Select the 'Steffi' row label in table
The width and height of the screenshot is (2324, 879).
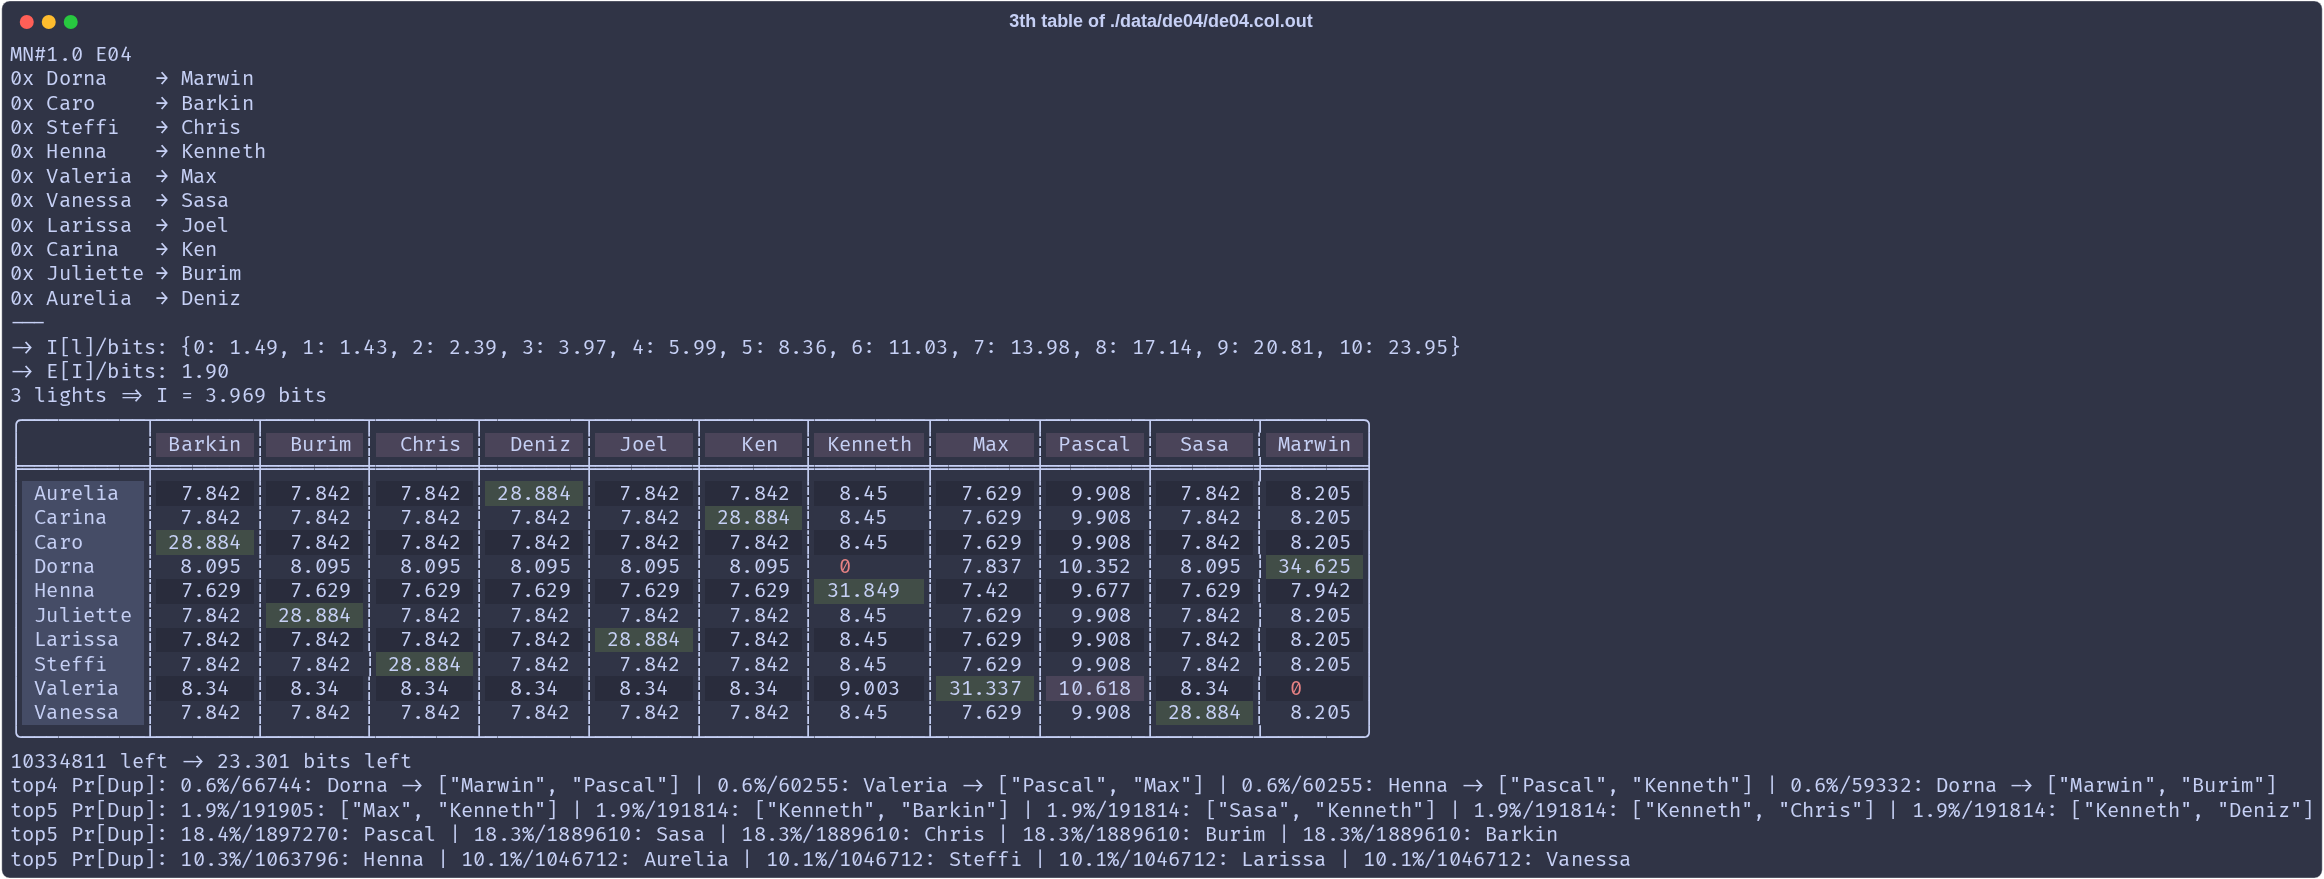(x=70, y=664)
